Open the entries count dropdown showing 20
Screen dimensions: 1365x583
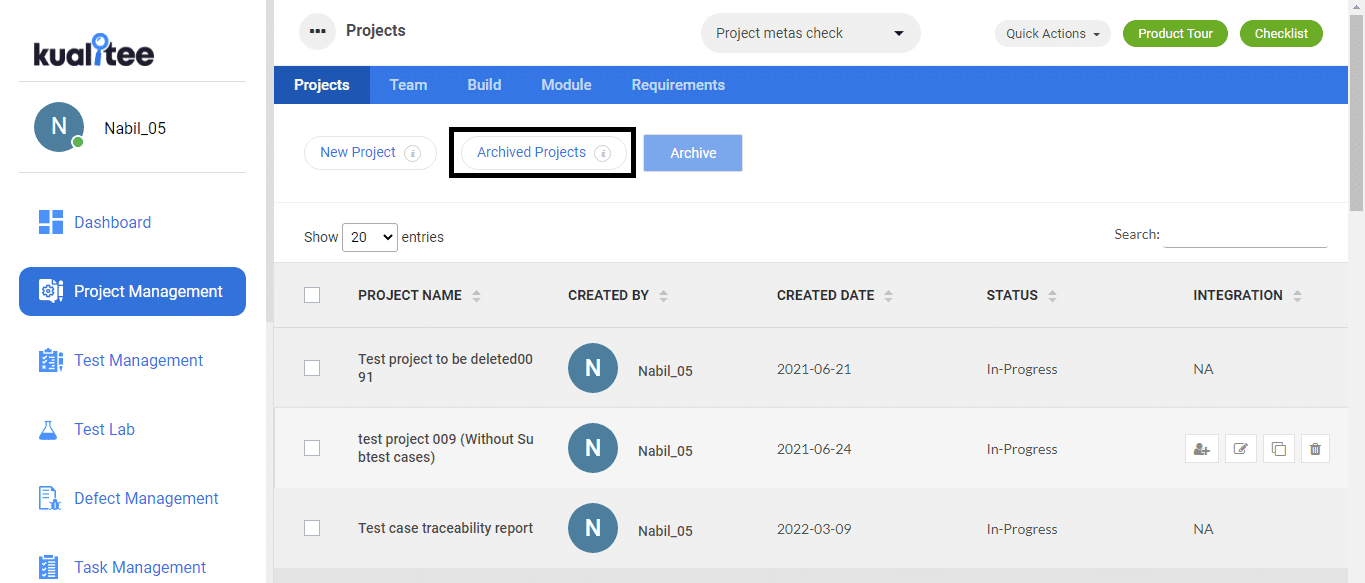370,237
